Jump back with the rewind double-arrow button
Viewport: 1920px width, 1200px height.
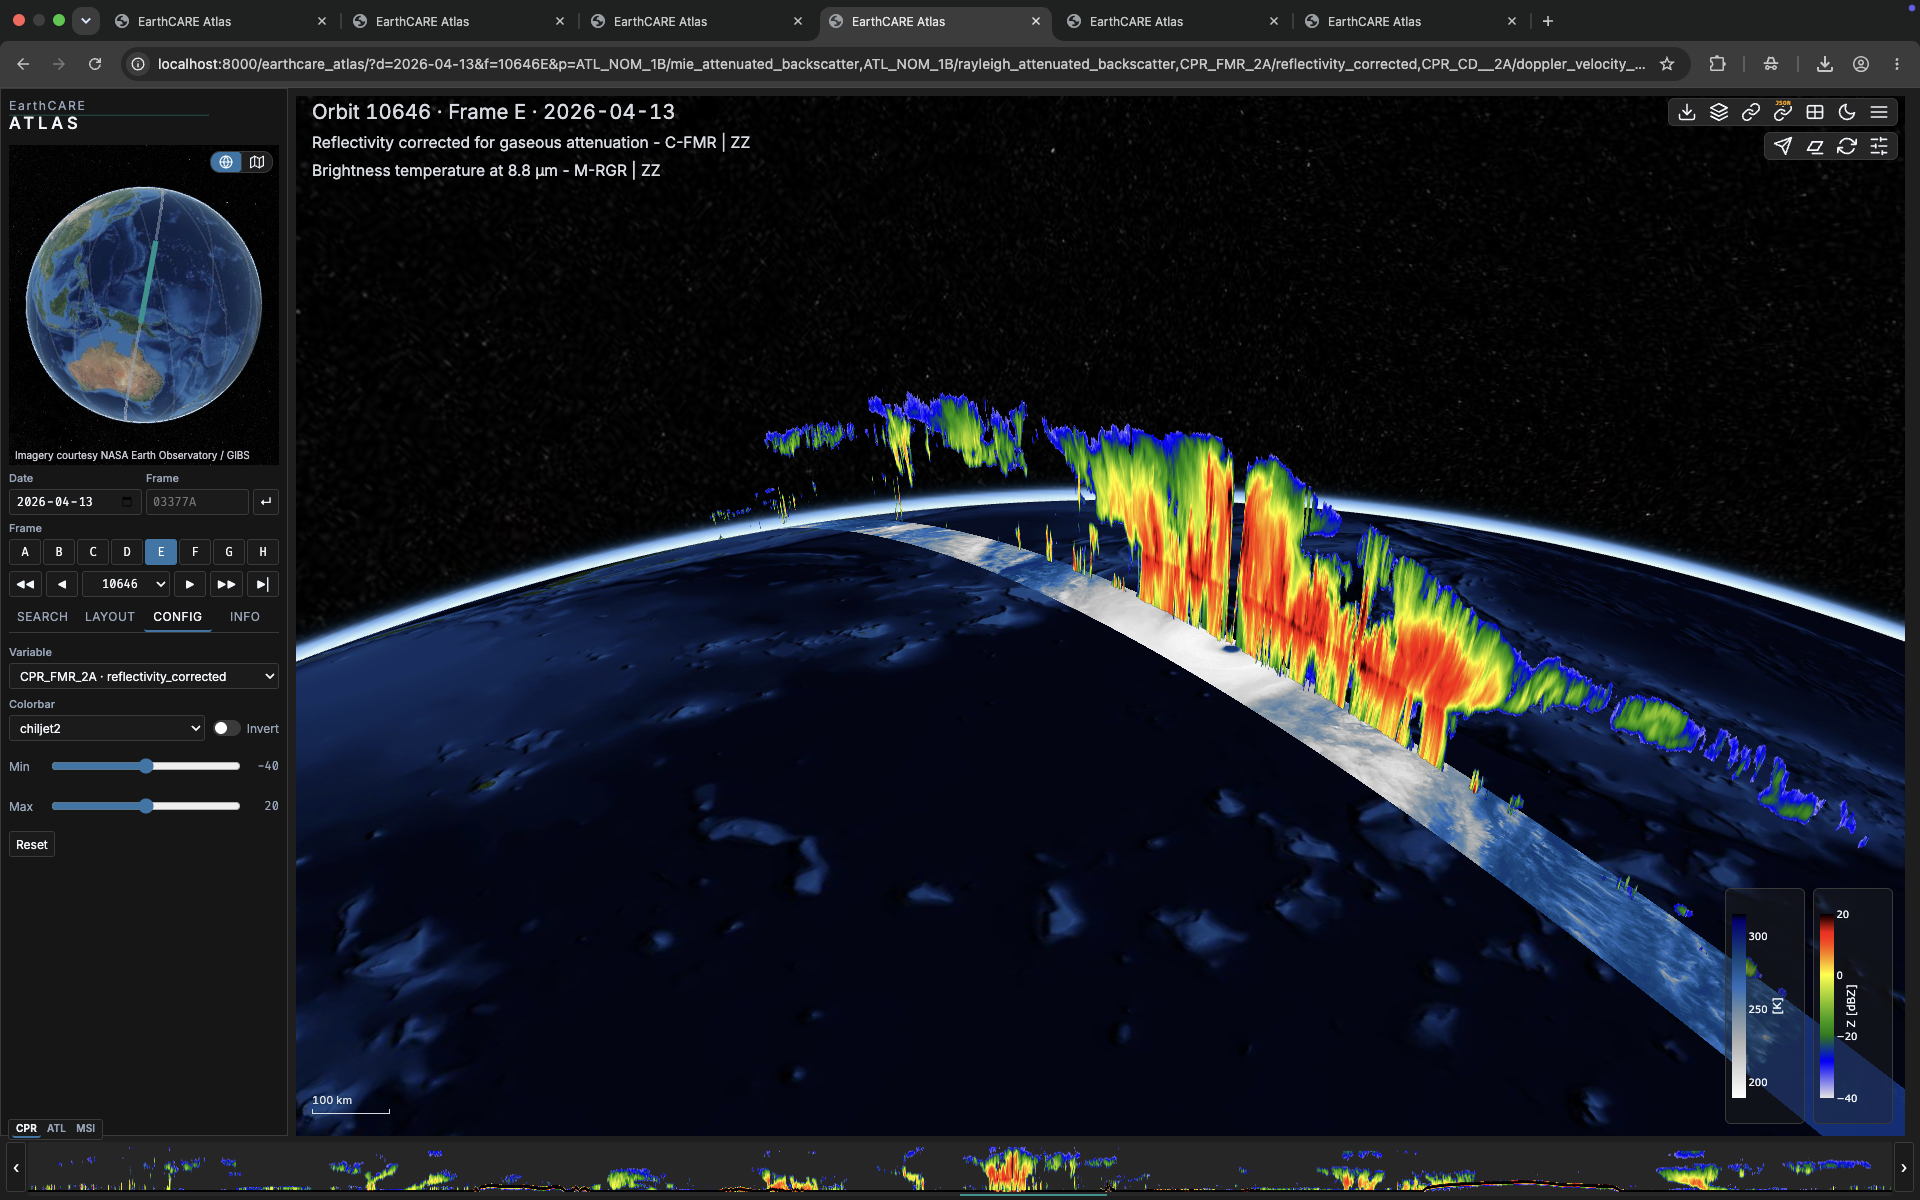[26, 584]
